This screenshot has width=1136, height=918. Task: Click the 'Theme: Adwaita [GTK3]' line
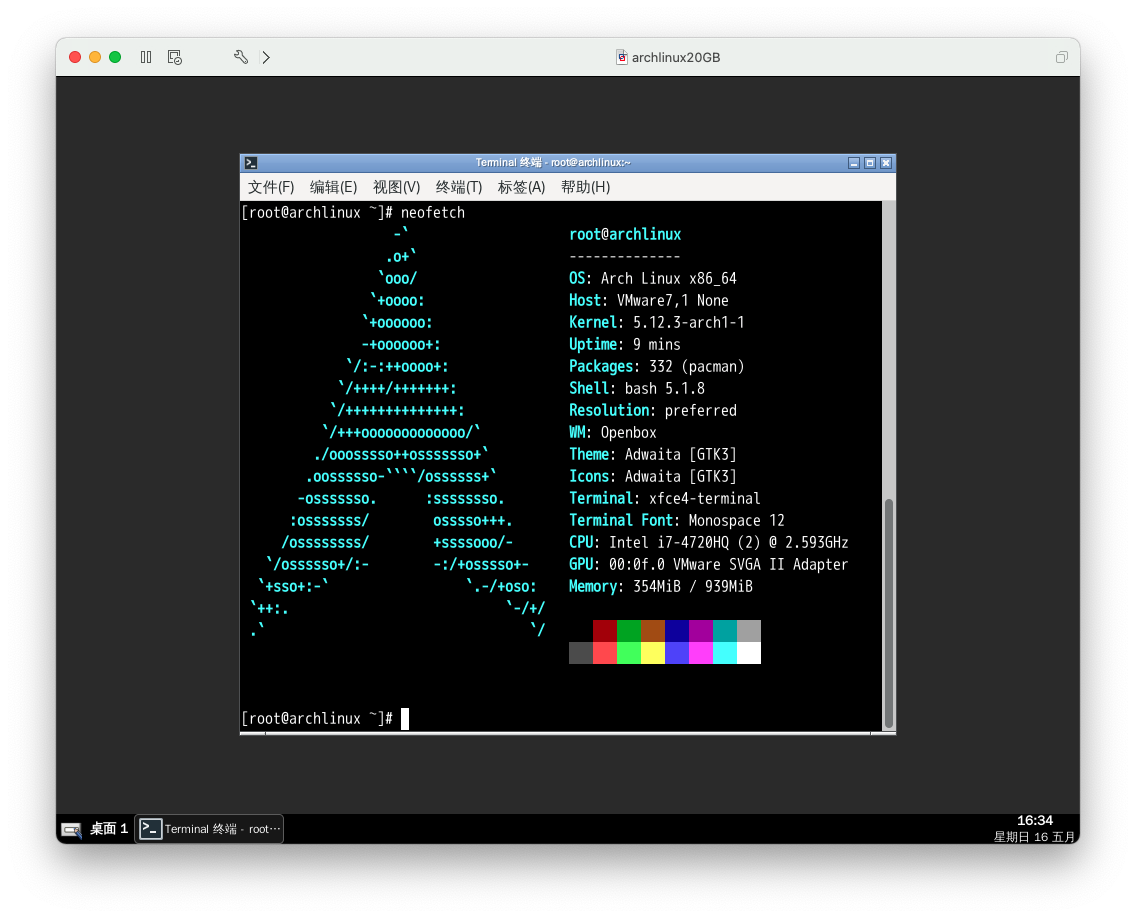[x=653, y=454]
